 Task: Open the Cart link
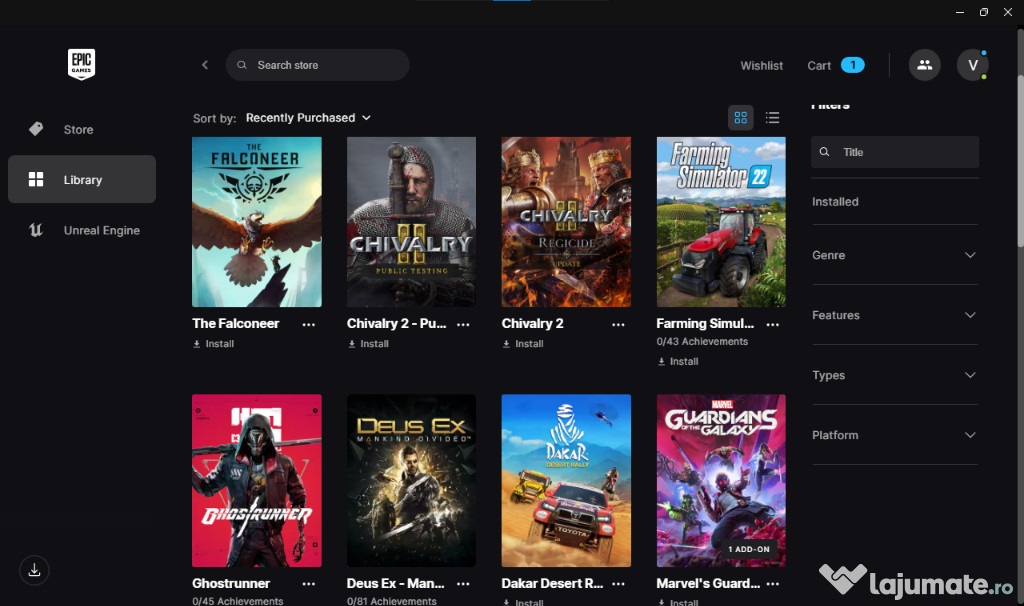pyautogui.click(x=819, y=65)
